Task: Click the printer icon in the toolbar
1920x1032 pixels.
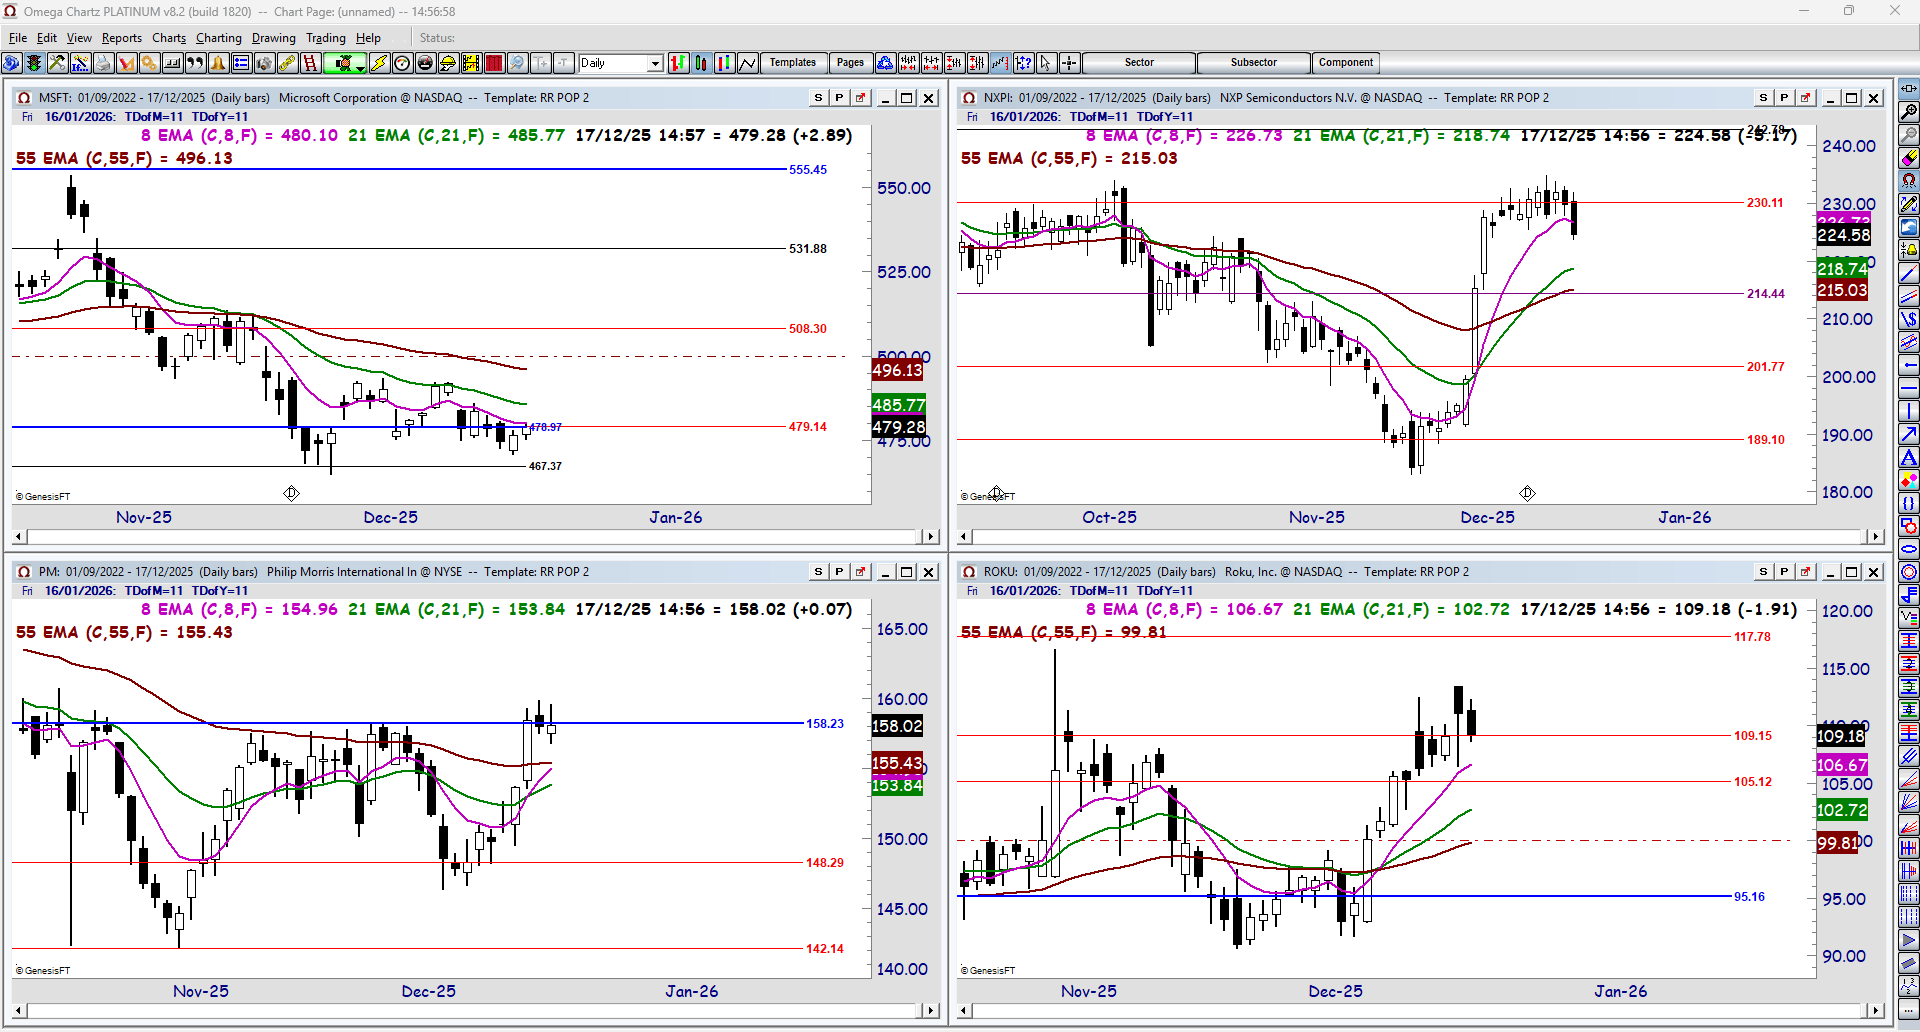Action: tap(103, 63)
